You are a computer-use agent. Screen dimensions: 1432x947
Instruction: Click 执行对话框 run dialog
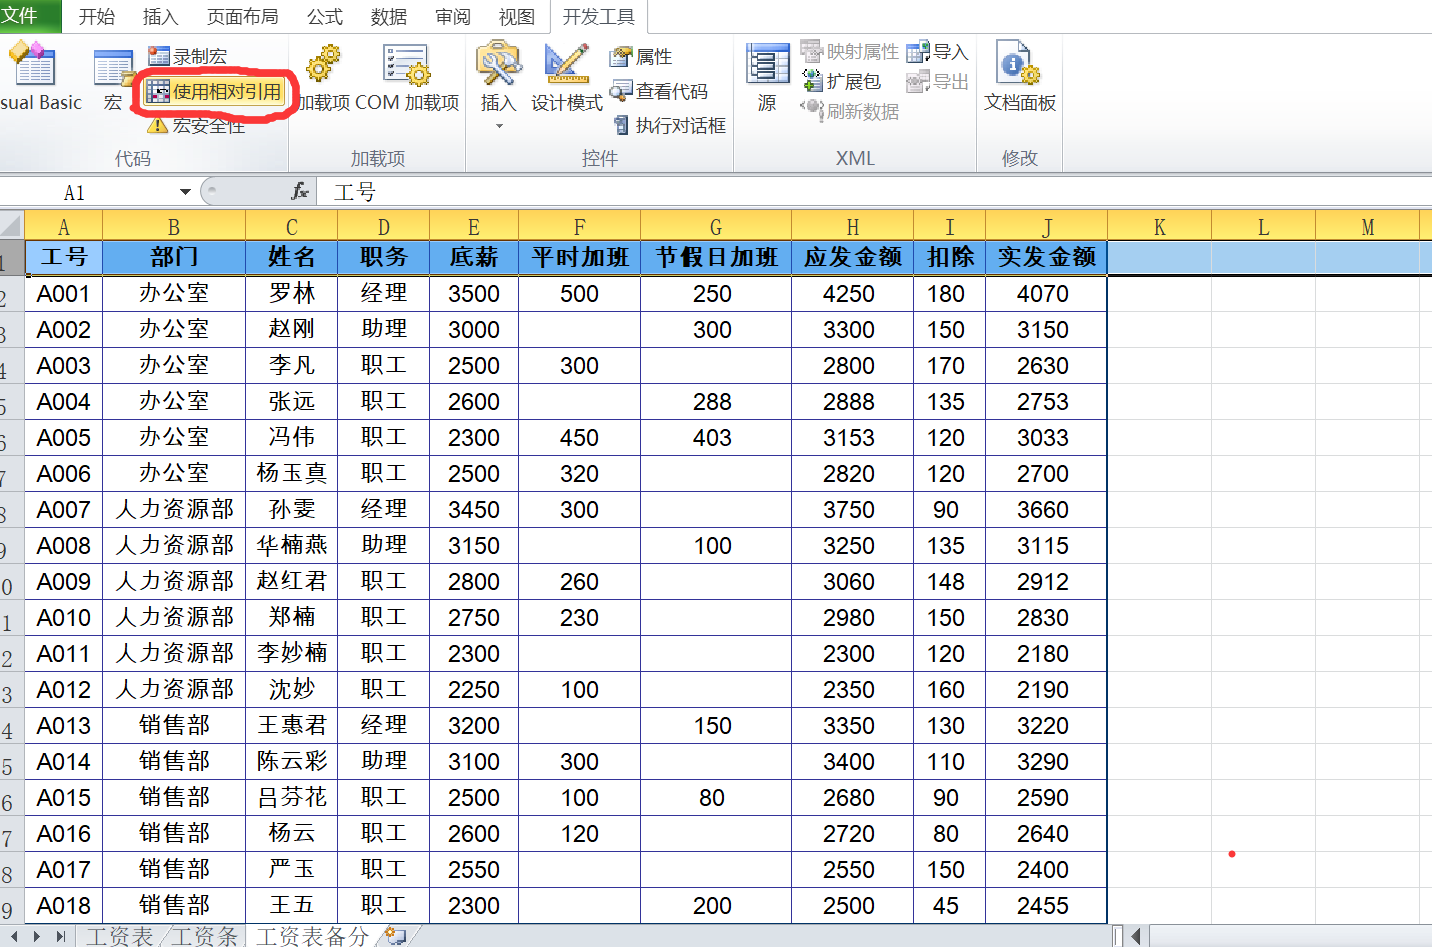[669, 125]
